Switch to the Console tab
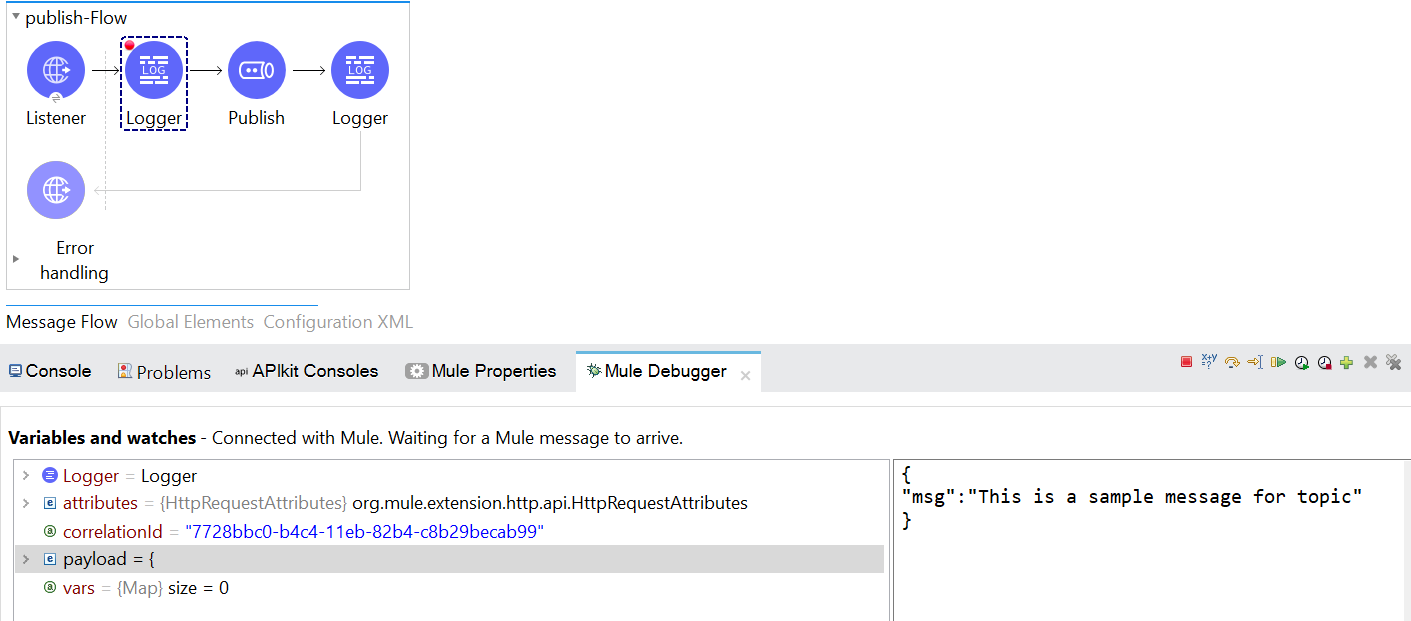 click(49, 370)
